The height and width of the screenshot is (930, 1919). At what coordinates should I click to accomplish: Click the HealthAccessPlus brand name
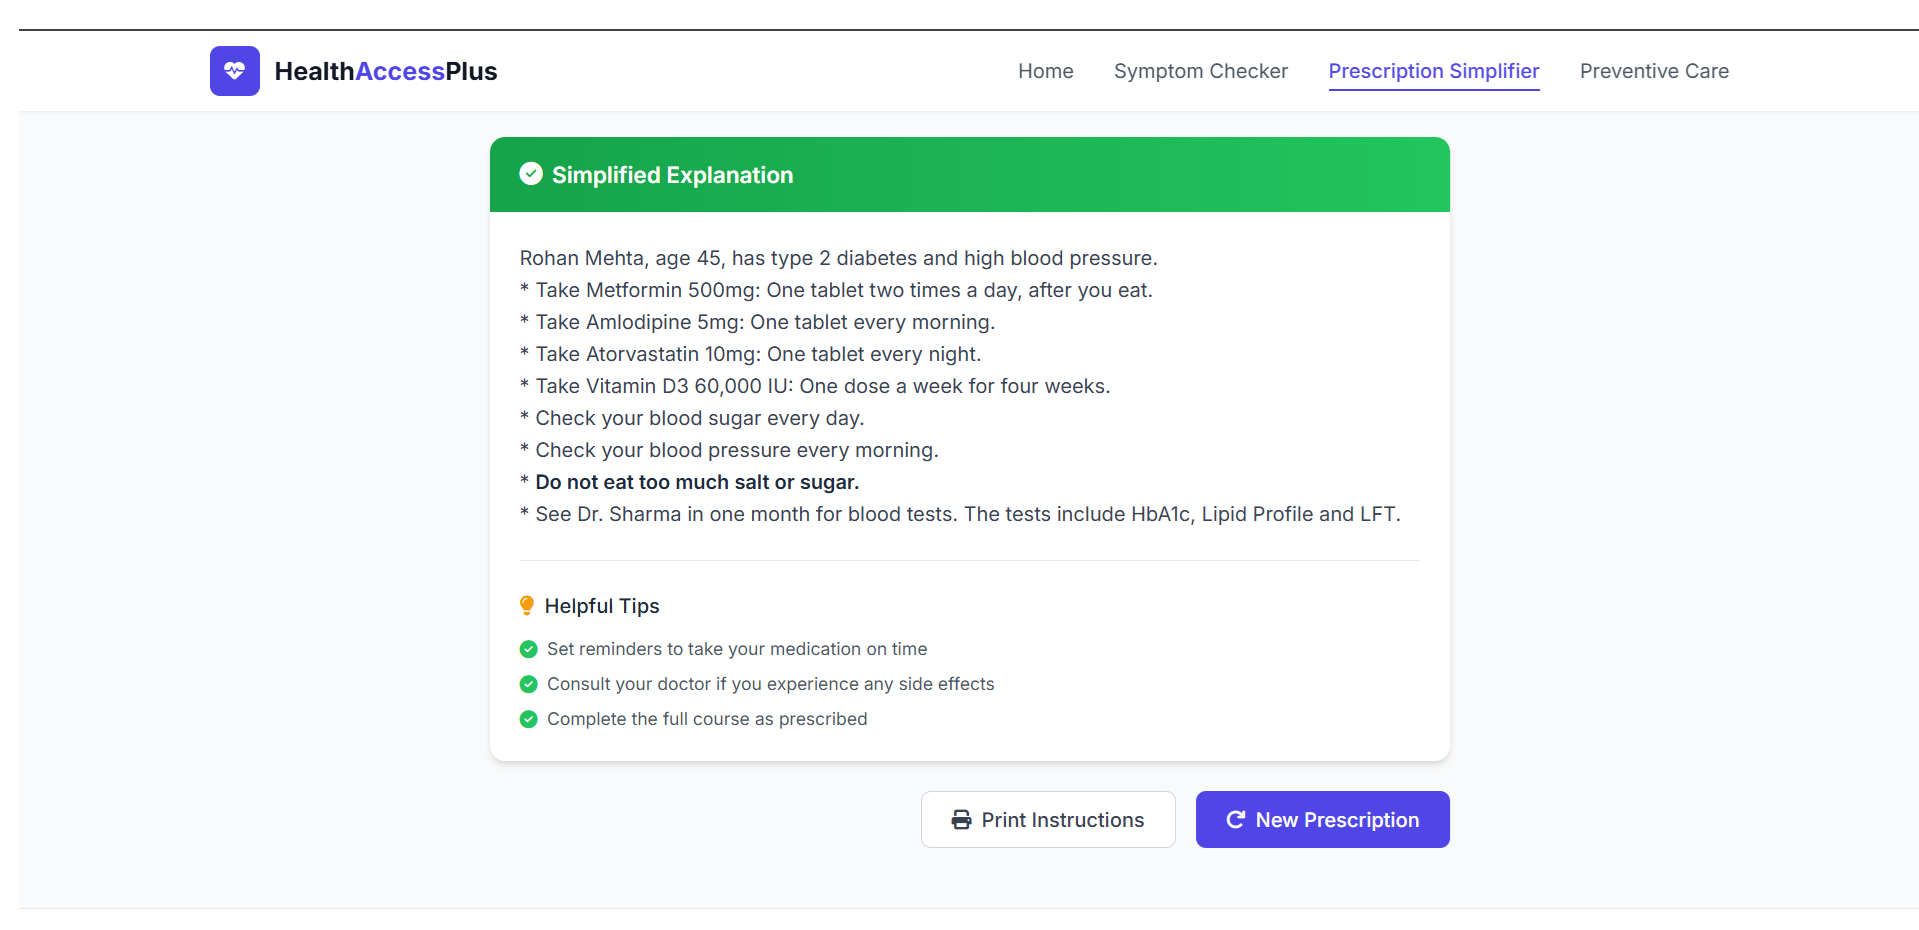[386, 71]
